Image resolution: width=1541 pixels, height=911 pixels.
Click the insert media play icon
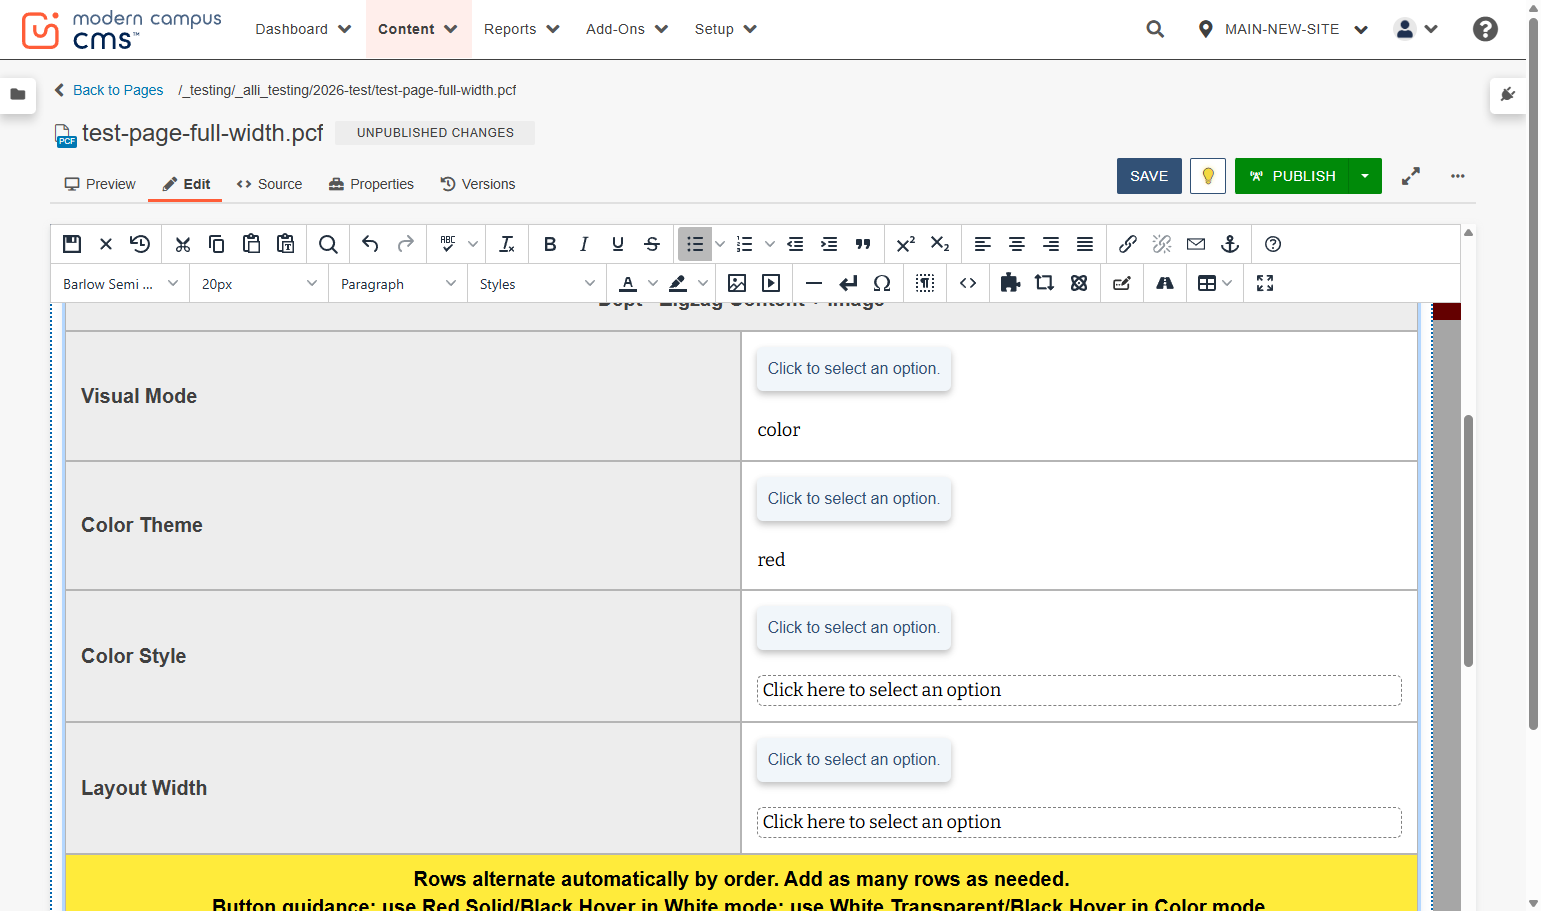pos(771,283)
